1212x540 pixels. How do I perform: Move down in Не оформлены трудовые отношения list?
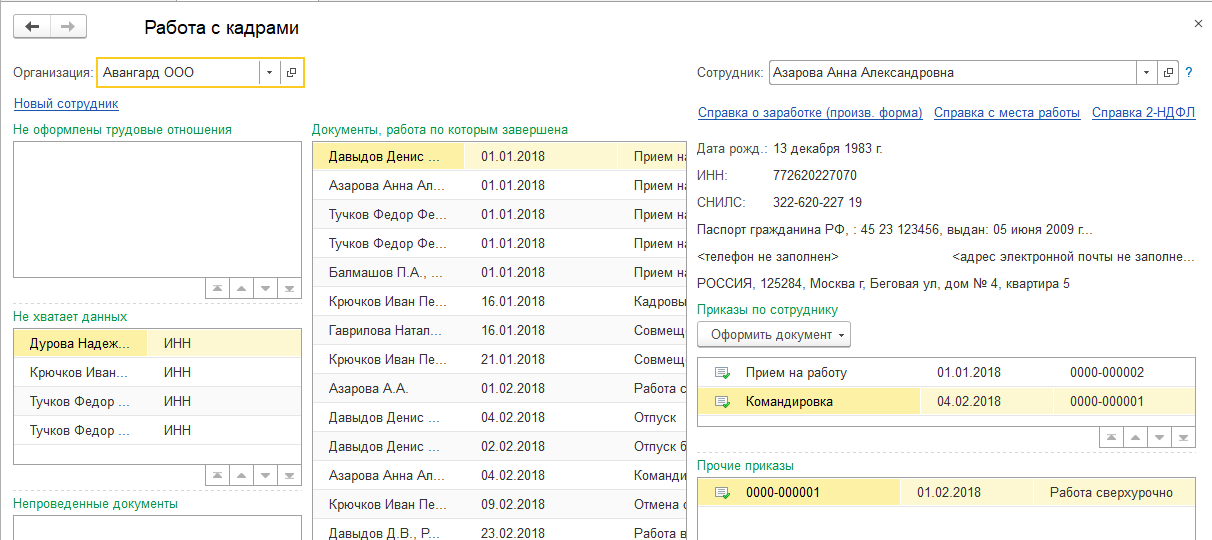tap(265, 288)
